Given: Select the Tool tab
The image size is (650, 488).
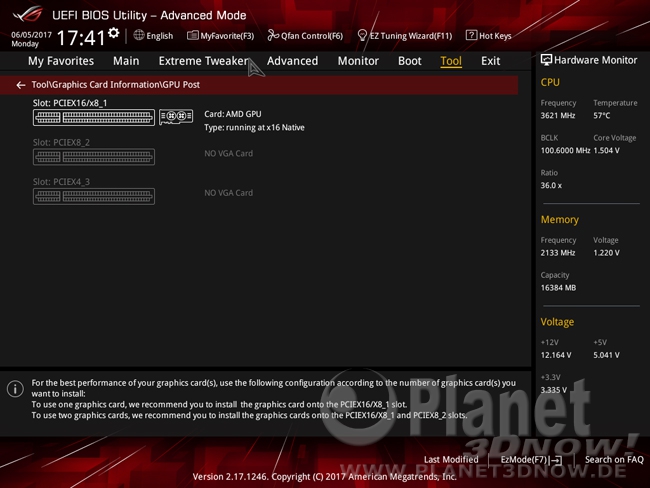Looking at the screenshot, I should (x=451, y=61).
